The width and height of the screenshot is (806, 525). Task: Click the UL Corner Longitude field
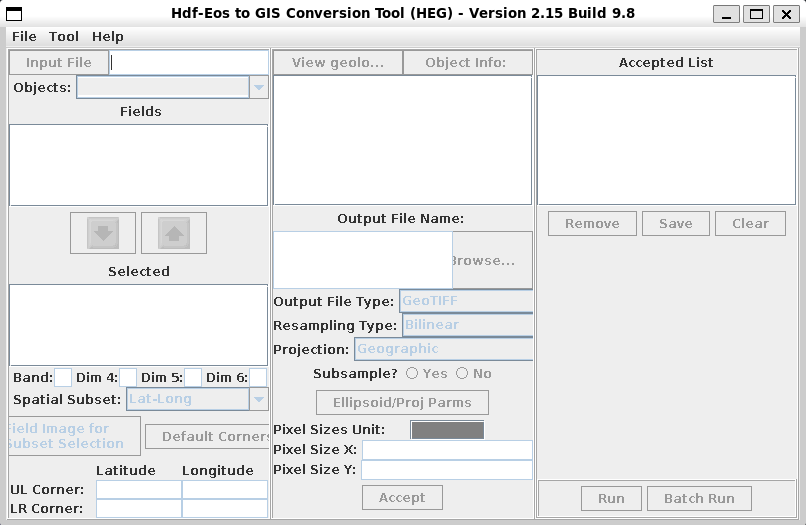click(x=225, y=490)
